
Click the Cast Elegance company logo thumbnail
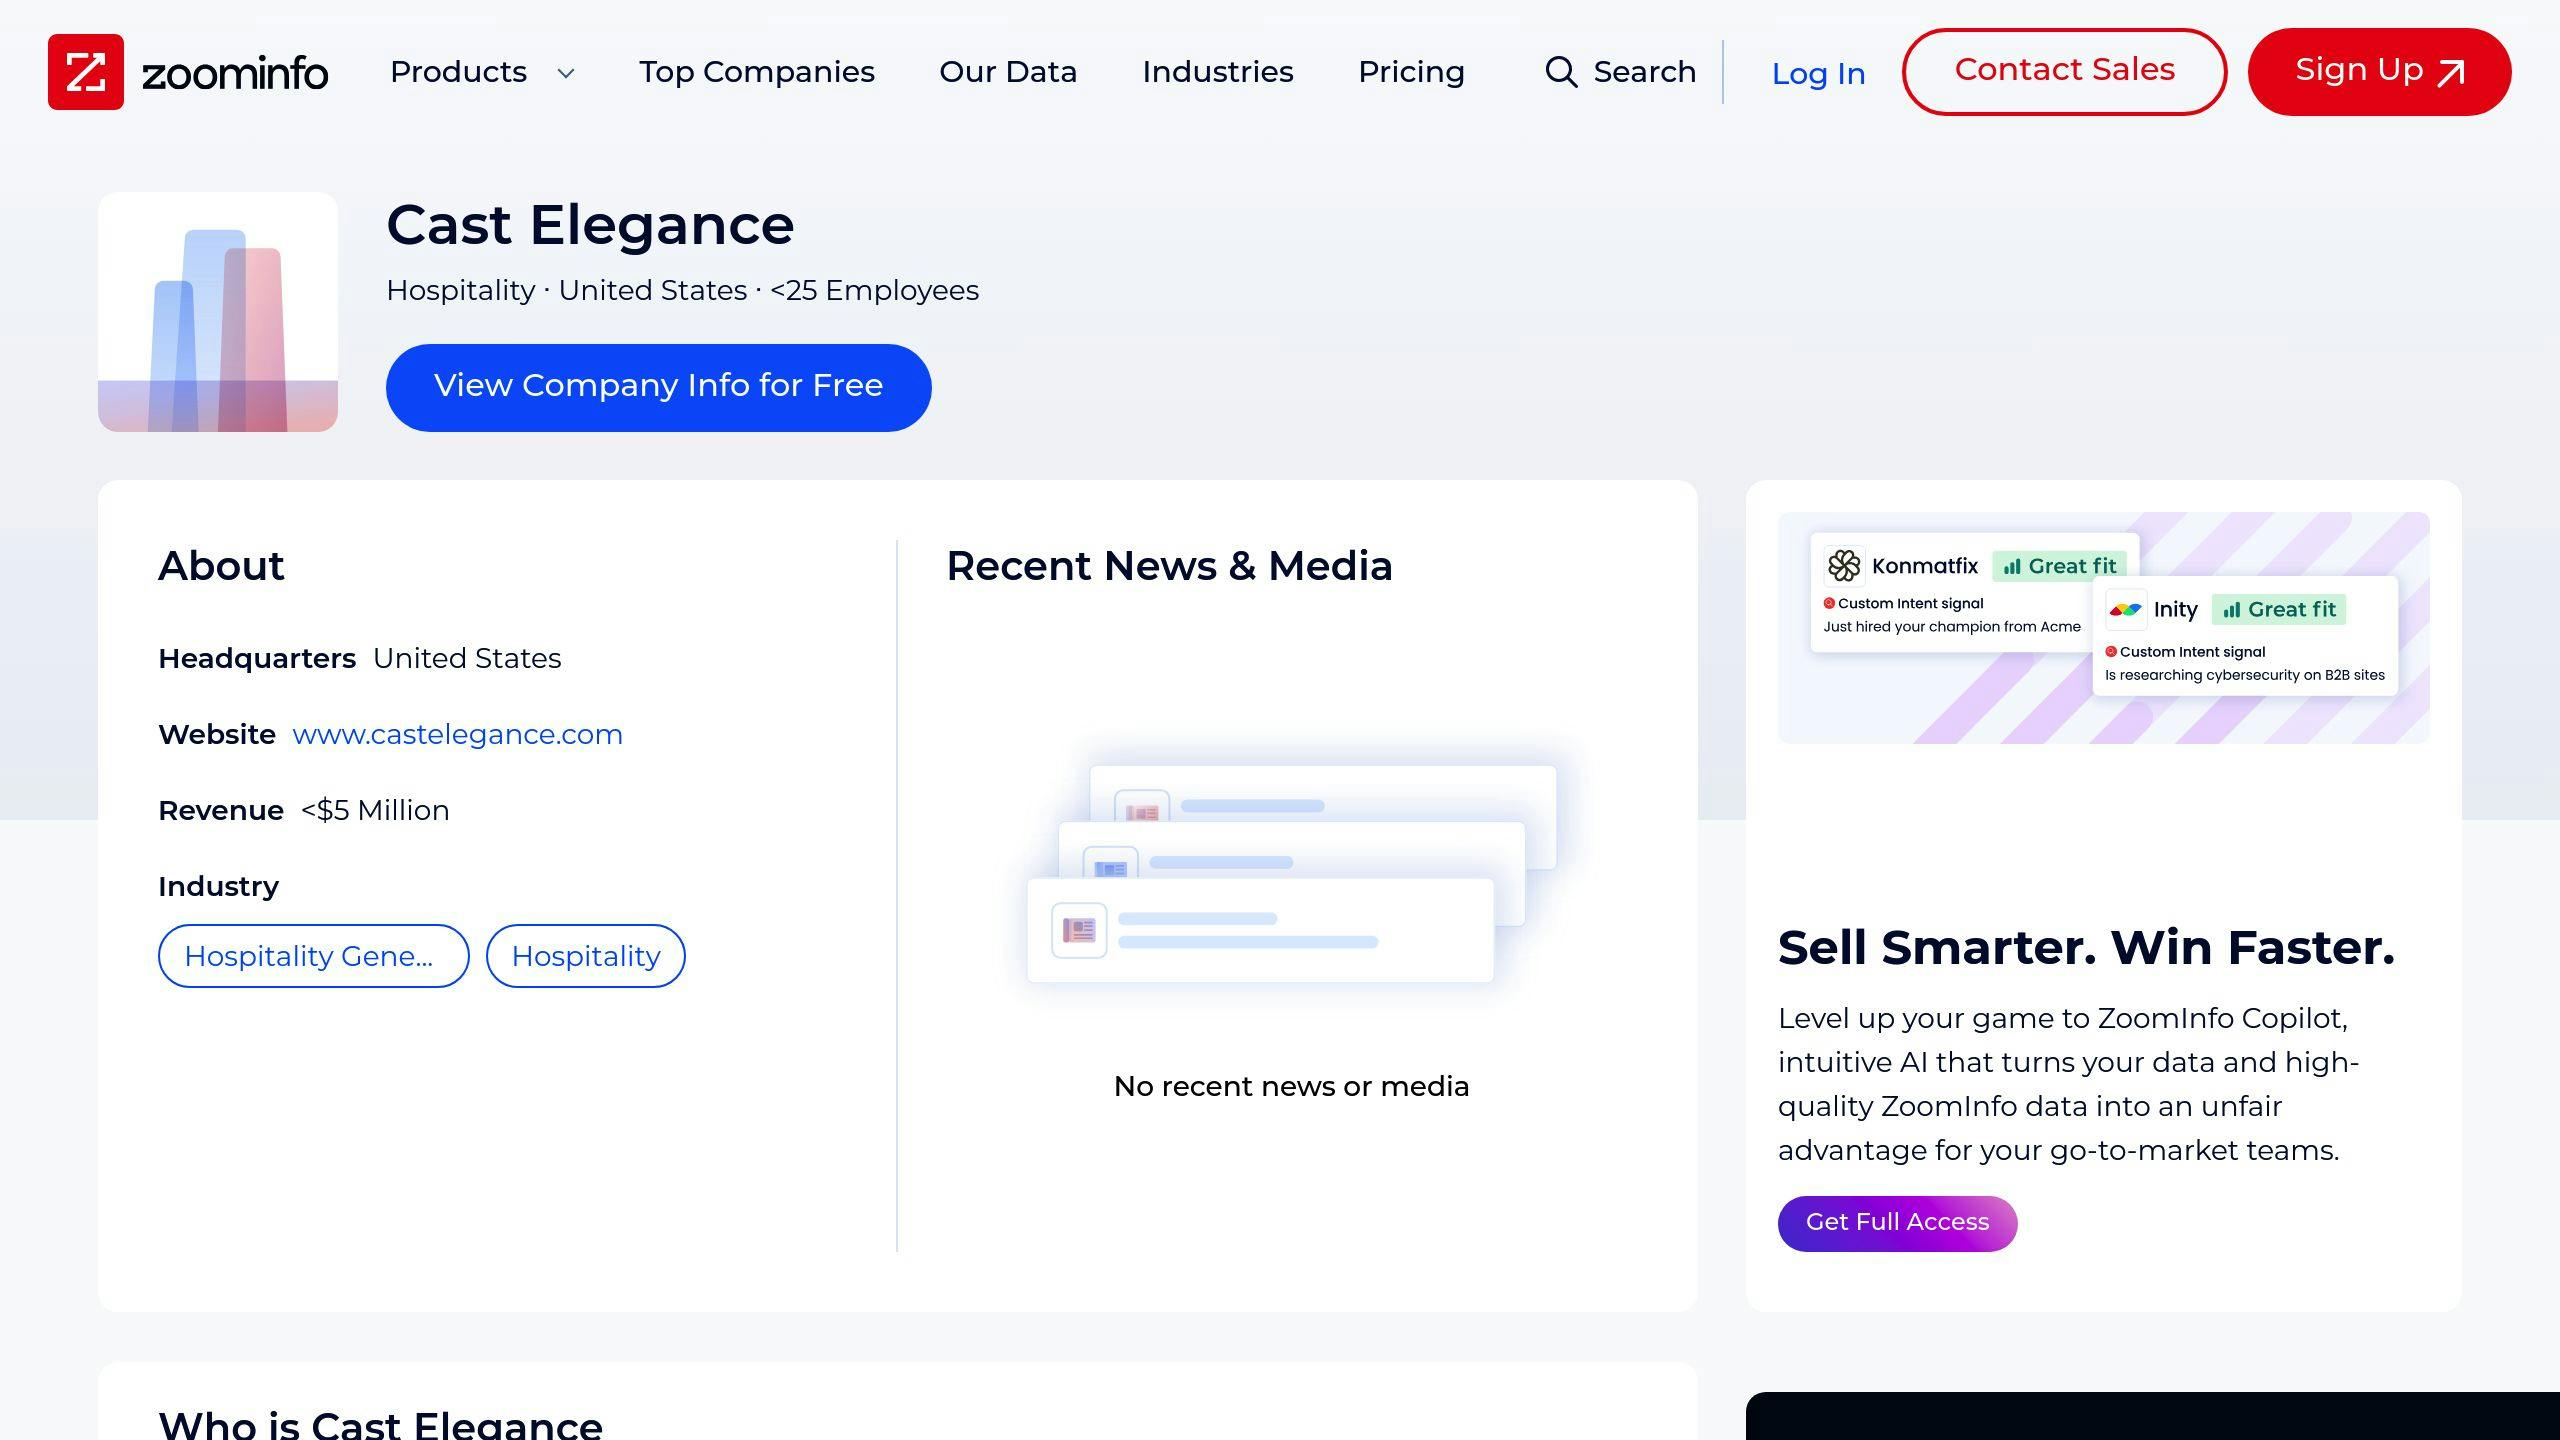[x=218, y=311]
